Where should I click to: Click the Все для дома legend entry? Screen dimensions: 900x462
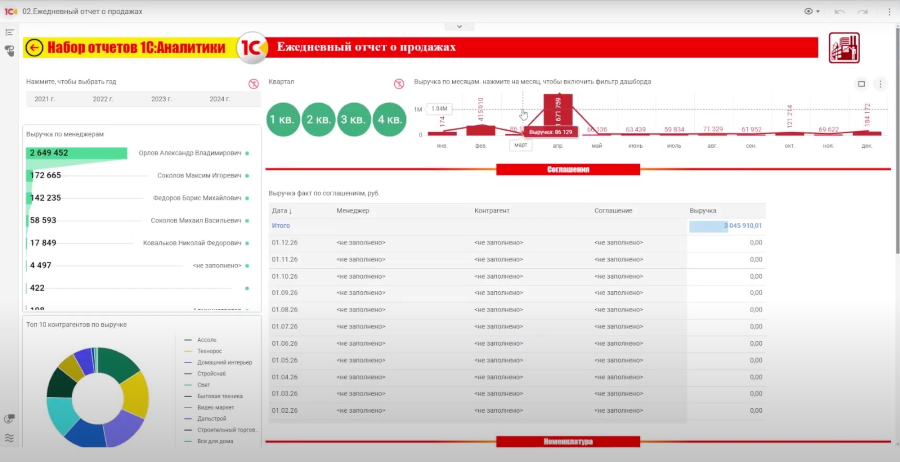208,441
